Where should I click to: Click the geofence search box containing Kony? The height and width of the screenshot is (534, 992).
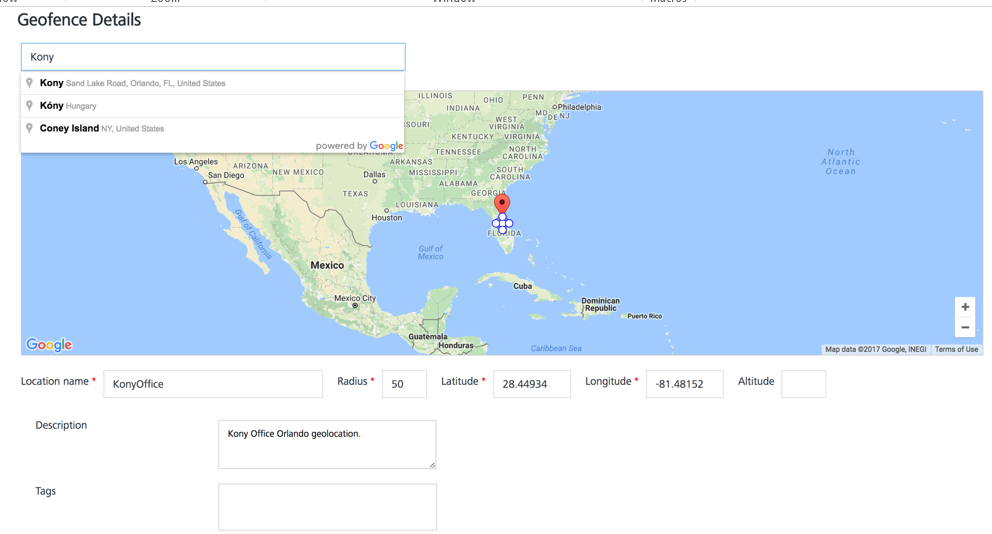tap(213, 57)
